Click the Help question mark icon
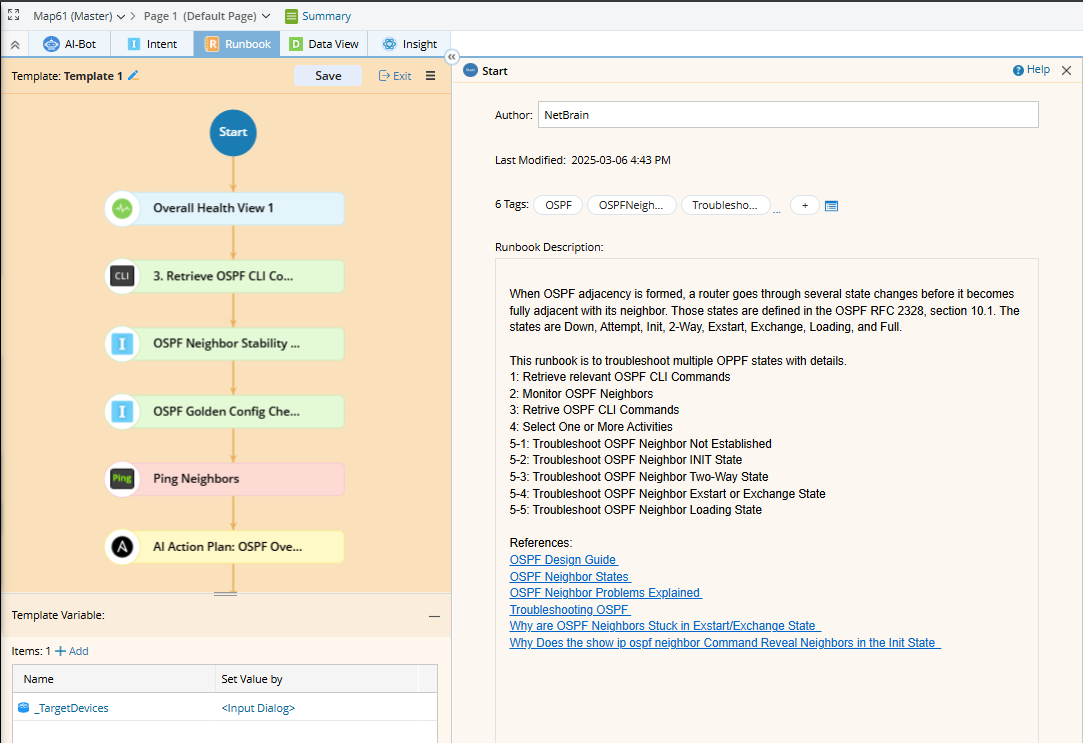This screenshot has height=743, width=1083. click(x=1018, y=70)
